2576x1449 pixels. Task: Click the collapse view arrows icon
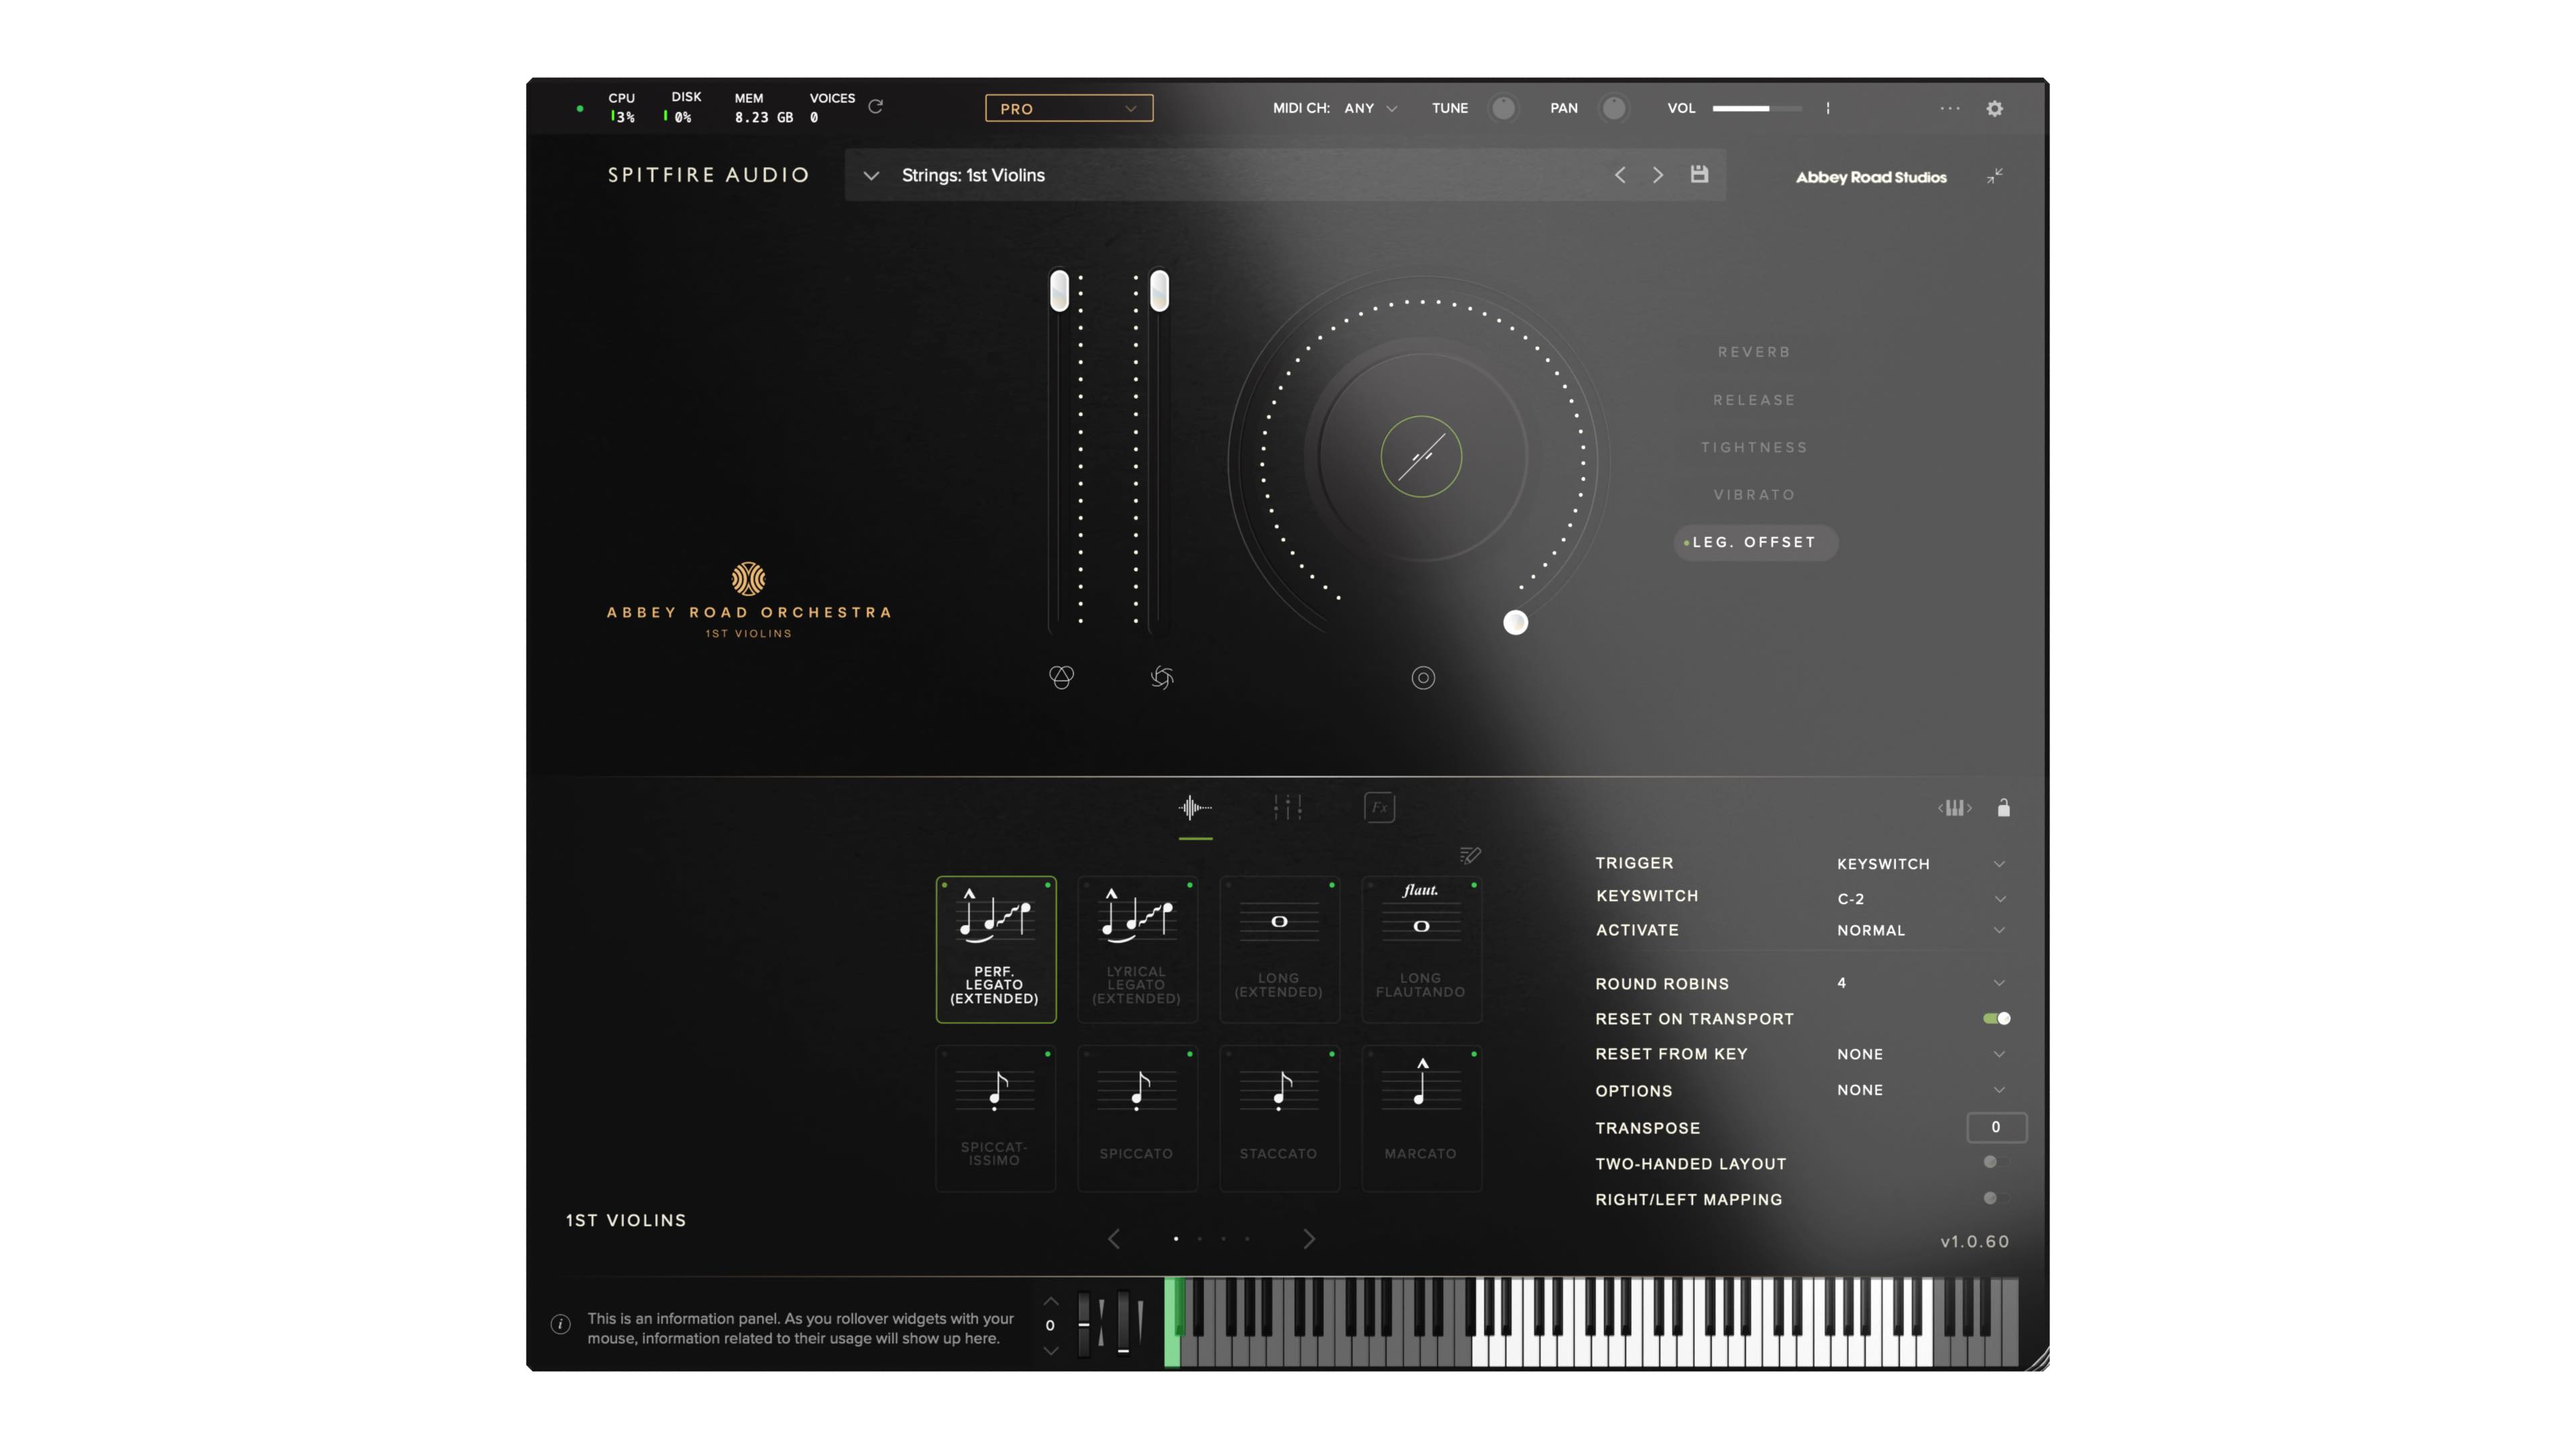coord(1994,176)
